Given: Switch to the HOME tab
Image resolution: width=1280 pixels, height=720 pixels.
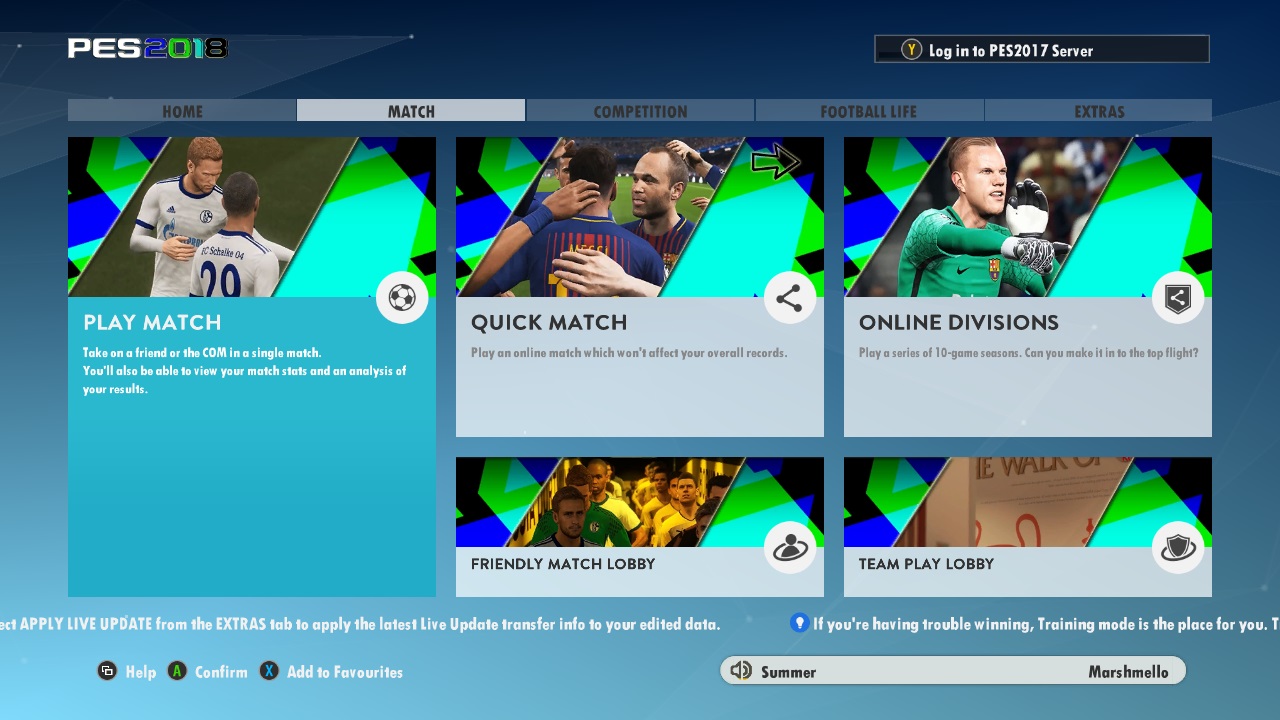Looking at the screenshot, I should [x=182, y=111].
